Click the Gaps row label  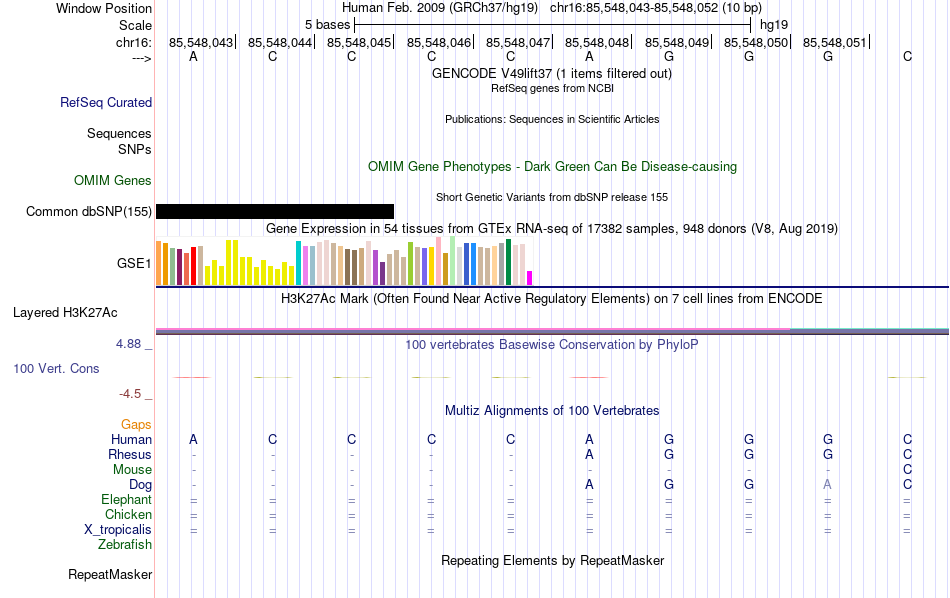pos(136,425)
